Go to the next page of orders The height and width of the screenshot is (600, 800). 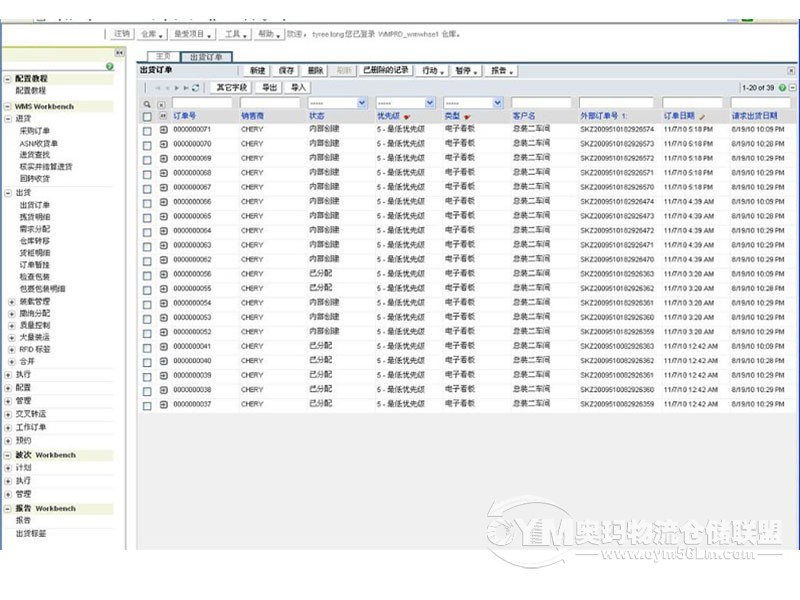(177, 88)
